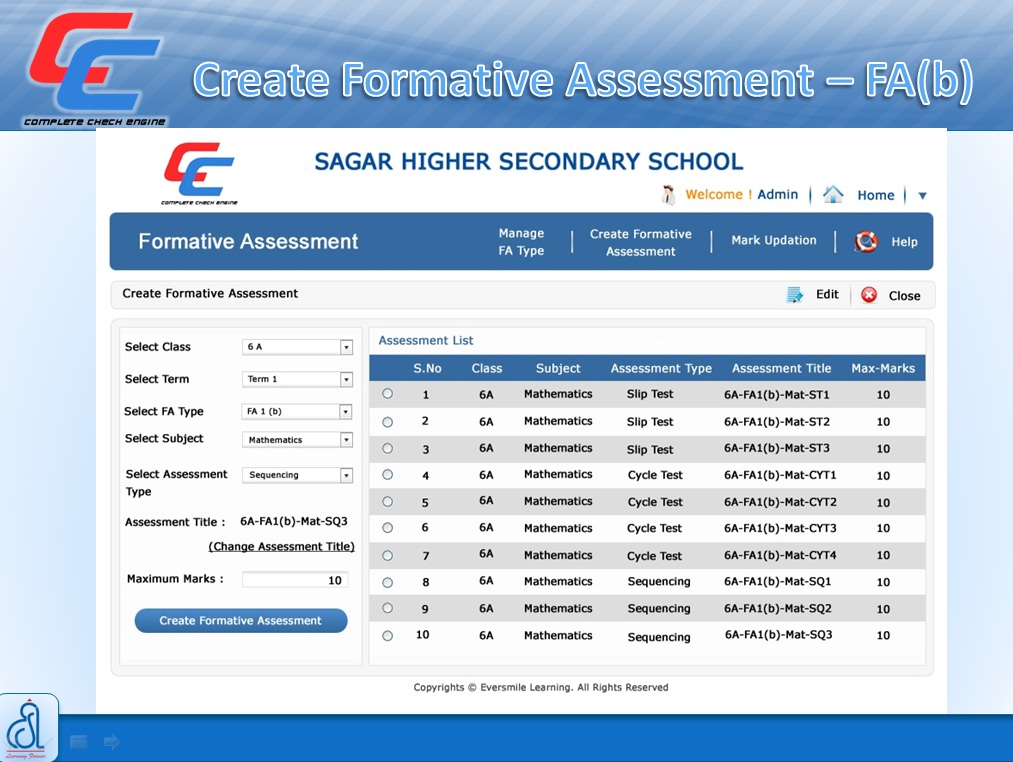
Task: Select radio button for Sequencing SQ2
Action: pyautogui.click(x=388, y=608)
